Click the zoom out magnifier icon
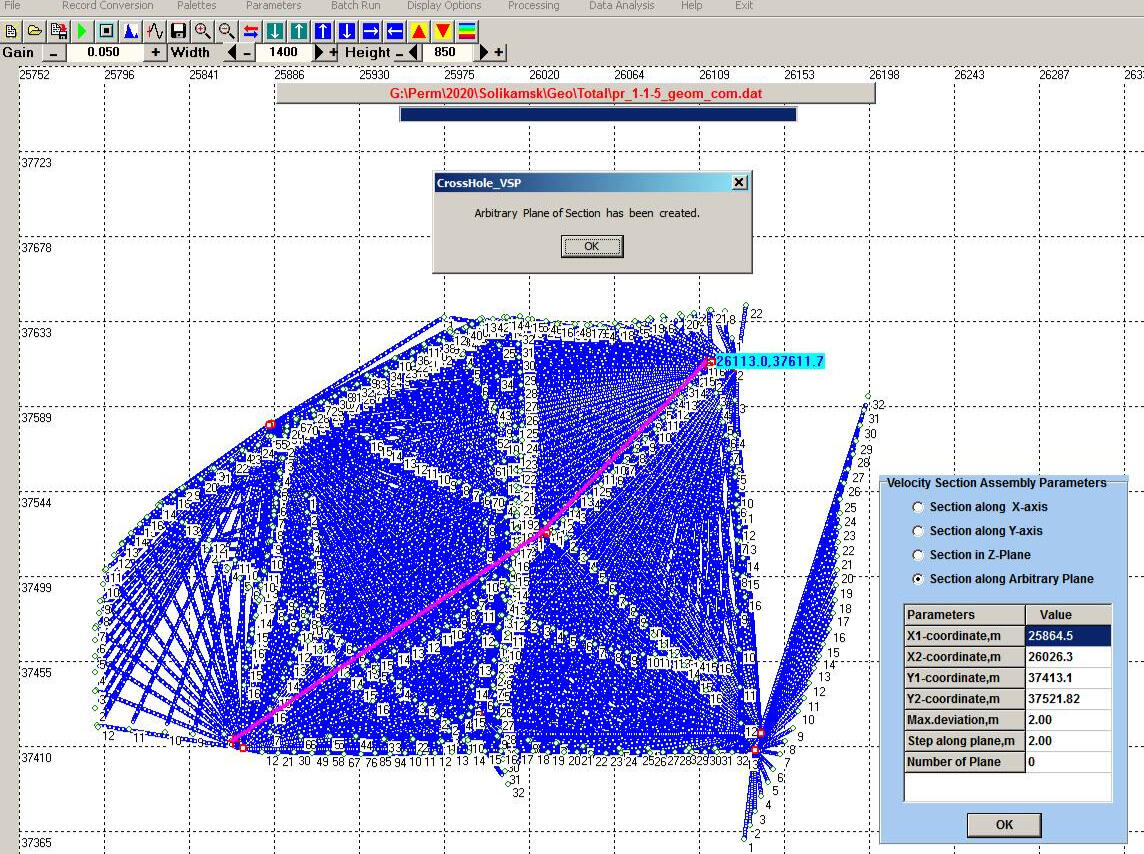The width and height of the screenshot is (1144, 854). pyautogui.click(x=227, y=31)
